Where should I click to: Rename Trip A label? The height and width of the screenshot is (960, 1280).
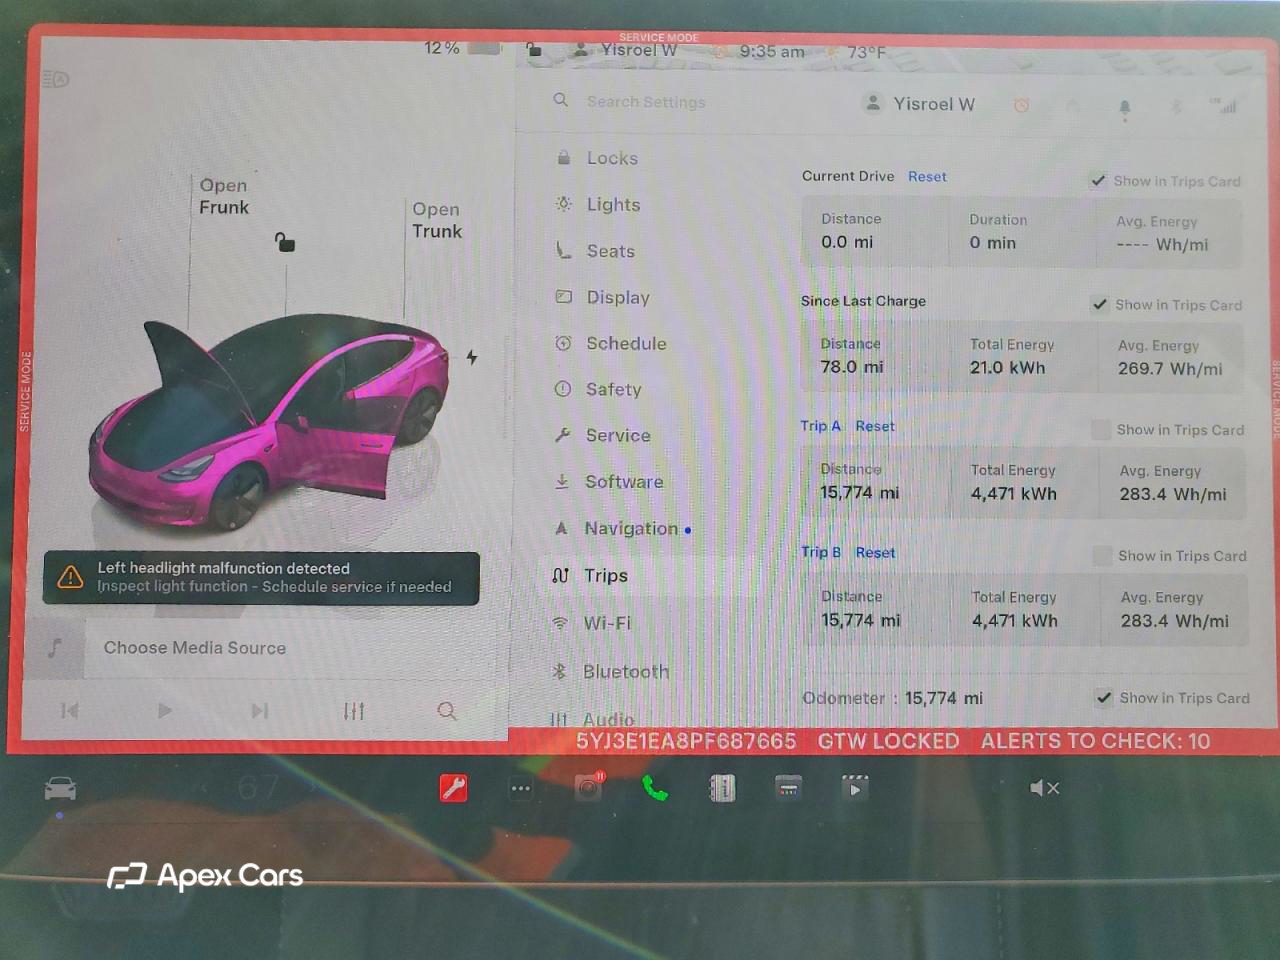[821, 426]
